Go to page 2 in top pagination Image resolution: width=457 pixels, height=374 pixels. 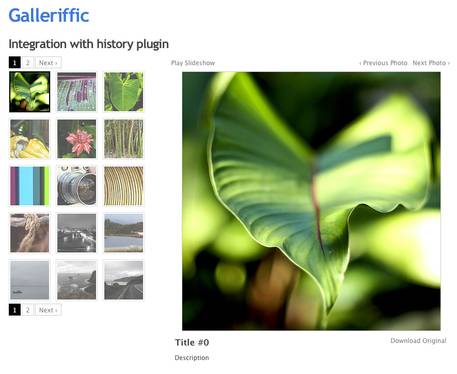(x=28, y=63)
